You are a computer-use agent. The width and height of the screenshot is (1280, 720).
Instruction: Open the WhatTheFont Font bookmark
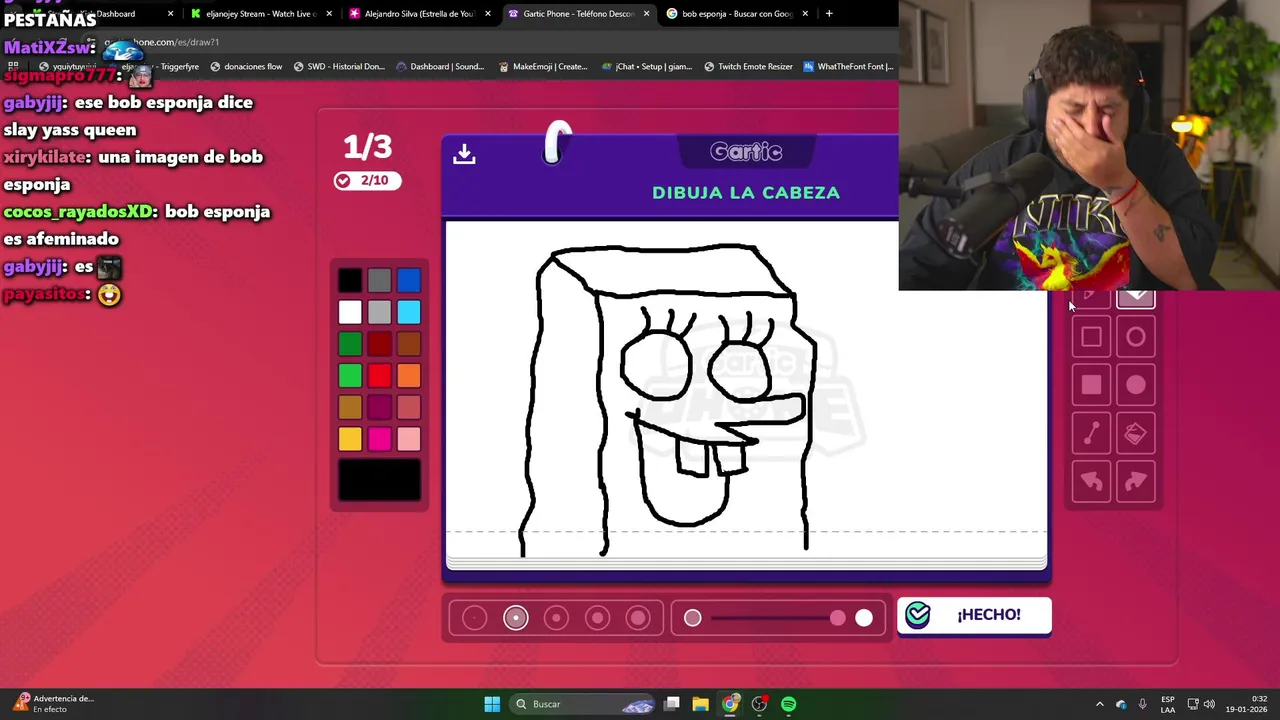[848, 67]
